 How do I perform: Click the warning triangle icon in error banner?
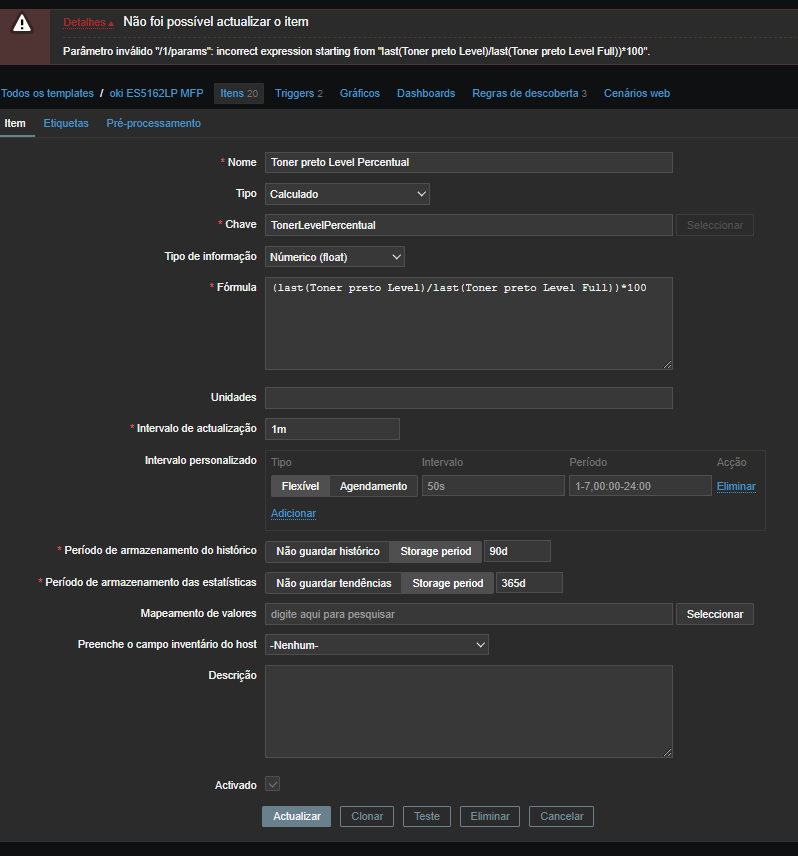(24, 24)
